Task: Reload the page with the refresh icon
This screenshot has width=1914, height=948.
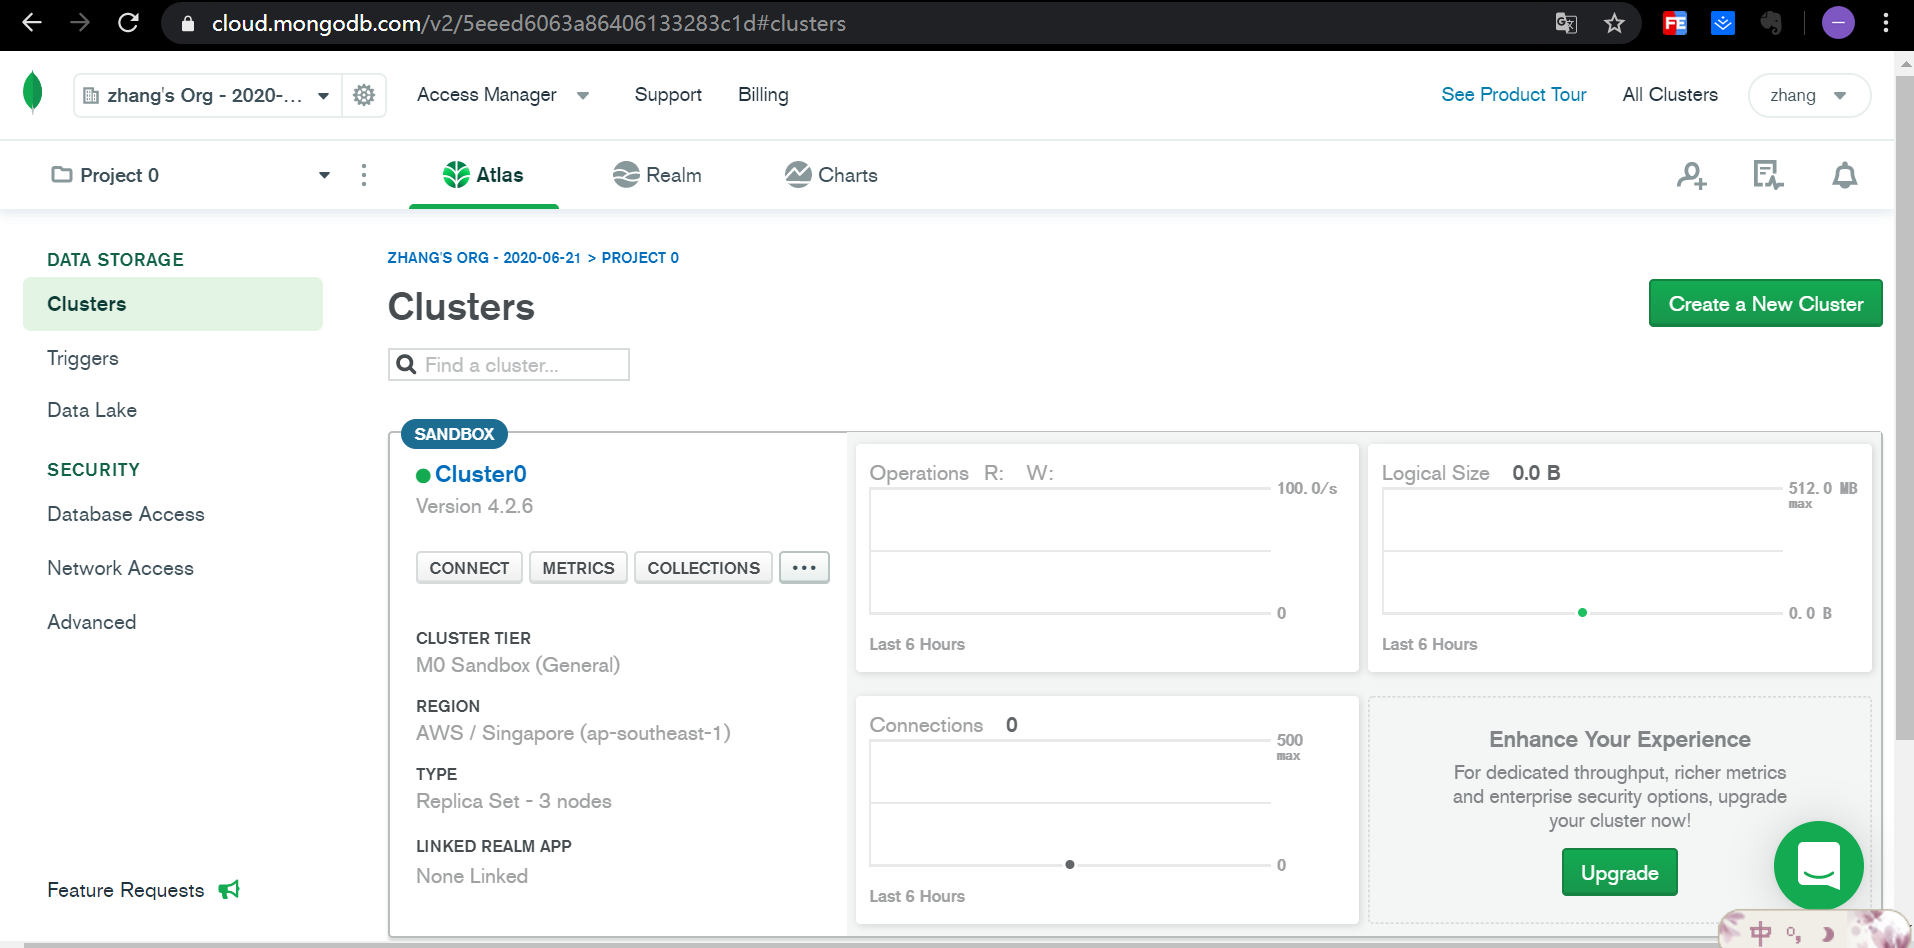Action: [x=128, y=23]
